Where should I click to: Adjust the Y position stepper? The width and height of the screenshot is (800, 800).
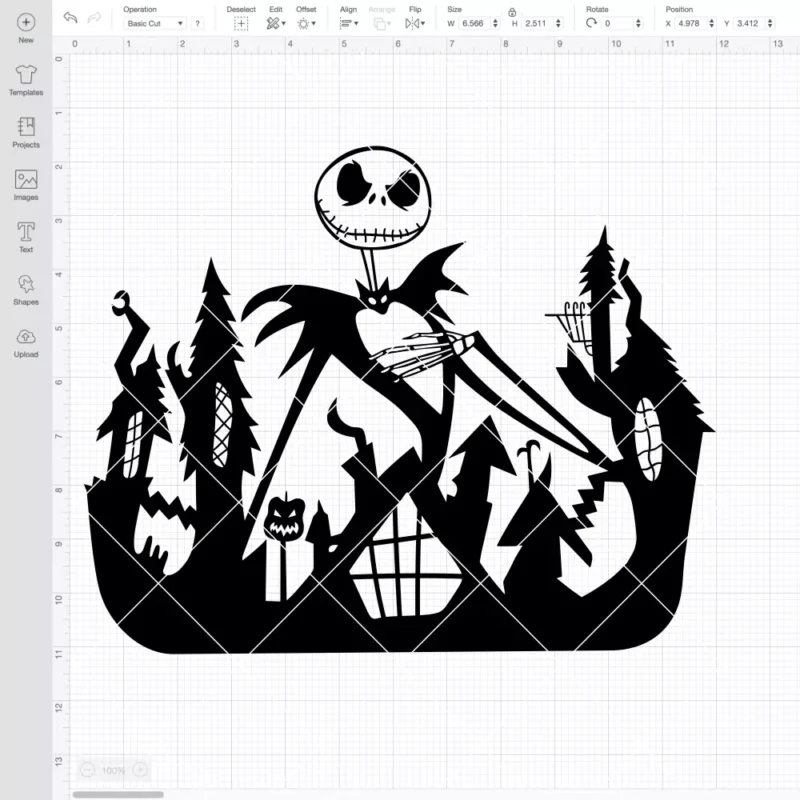pyautogui.click(x=770, y=23)
